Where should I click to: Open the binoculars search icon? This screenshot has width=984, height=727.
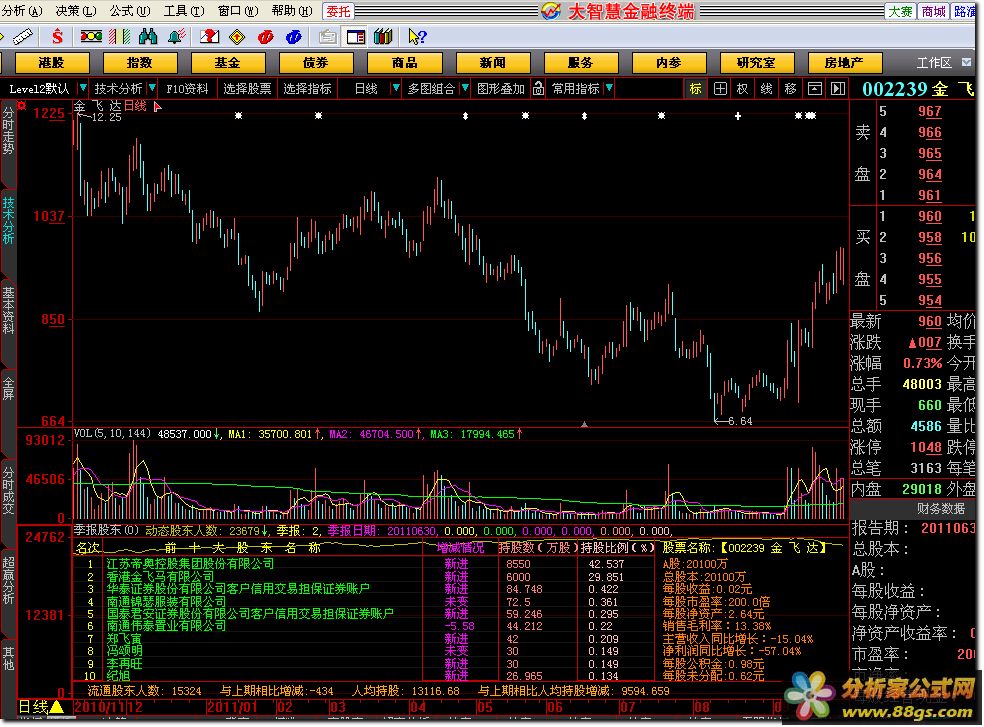click(x=148, y=37)
